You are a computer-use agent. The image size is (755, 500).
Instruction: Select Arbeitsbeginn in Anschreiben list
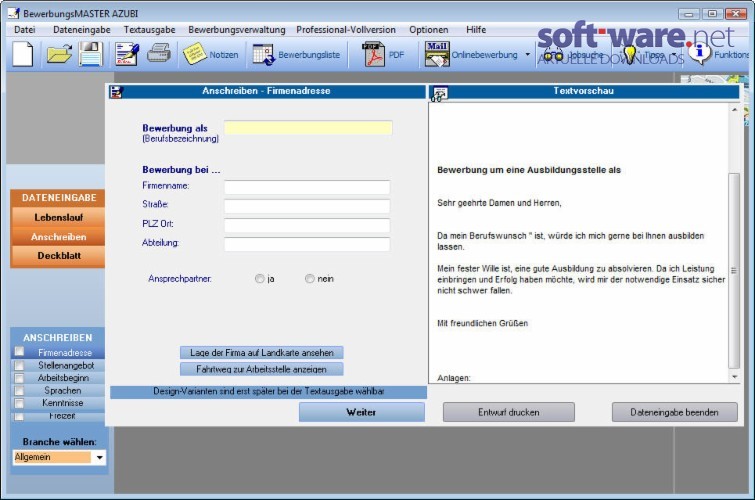click(63, 378)
